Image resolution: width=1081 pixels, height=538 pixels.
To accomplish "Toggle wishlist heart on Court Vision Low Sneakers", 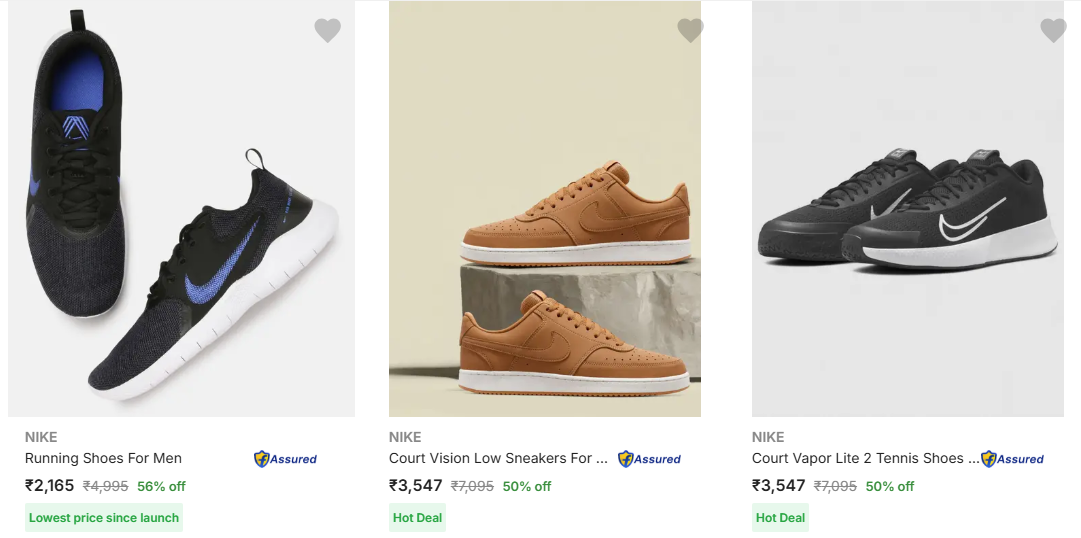I will tap(690, 31).
